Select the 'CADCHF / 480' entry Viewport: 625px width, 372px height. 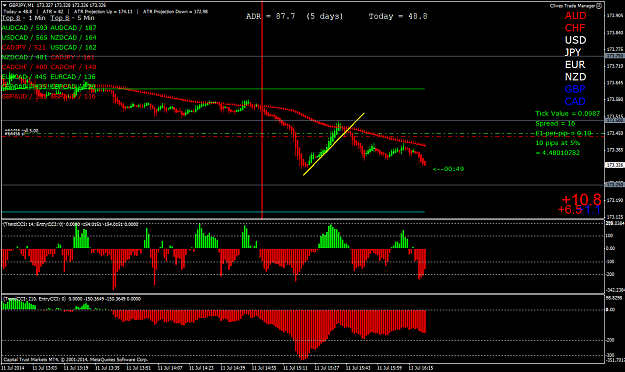[25, 67]
